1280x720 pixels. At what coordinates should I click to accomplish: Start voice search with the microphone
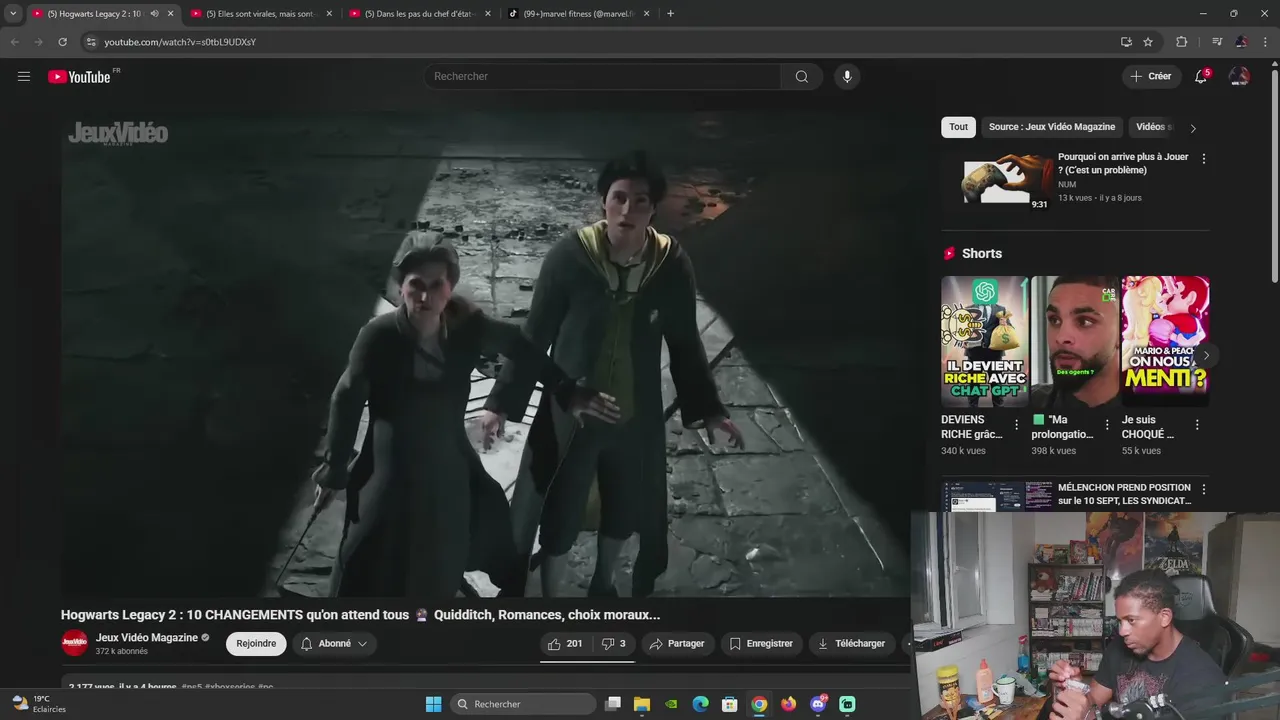pos(847,77)
